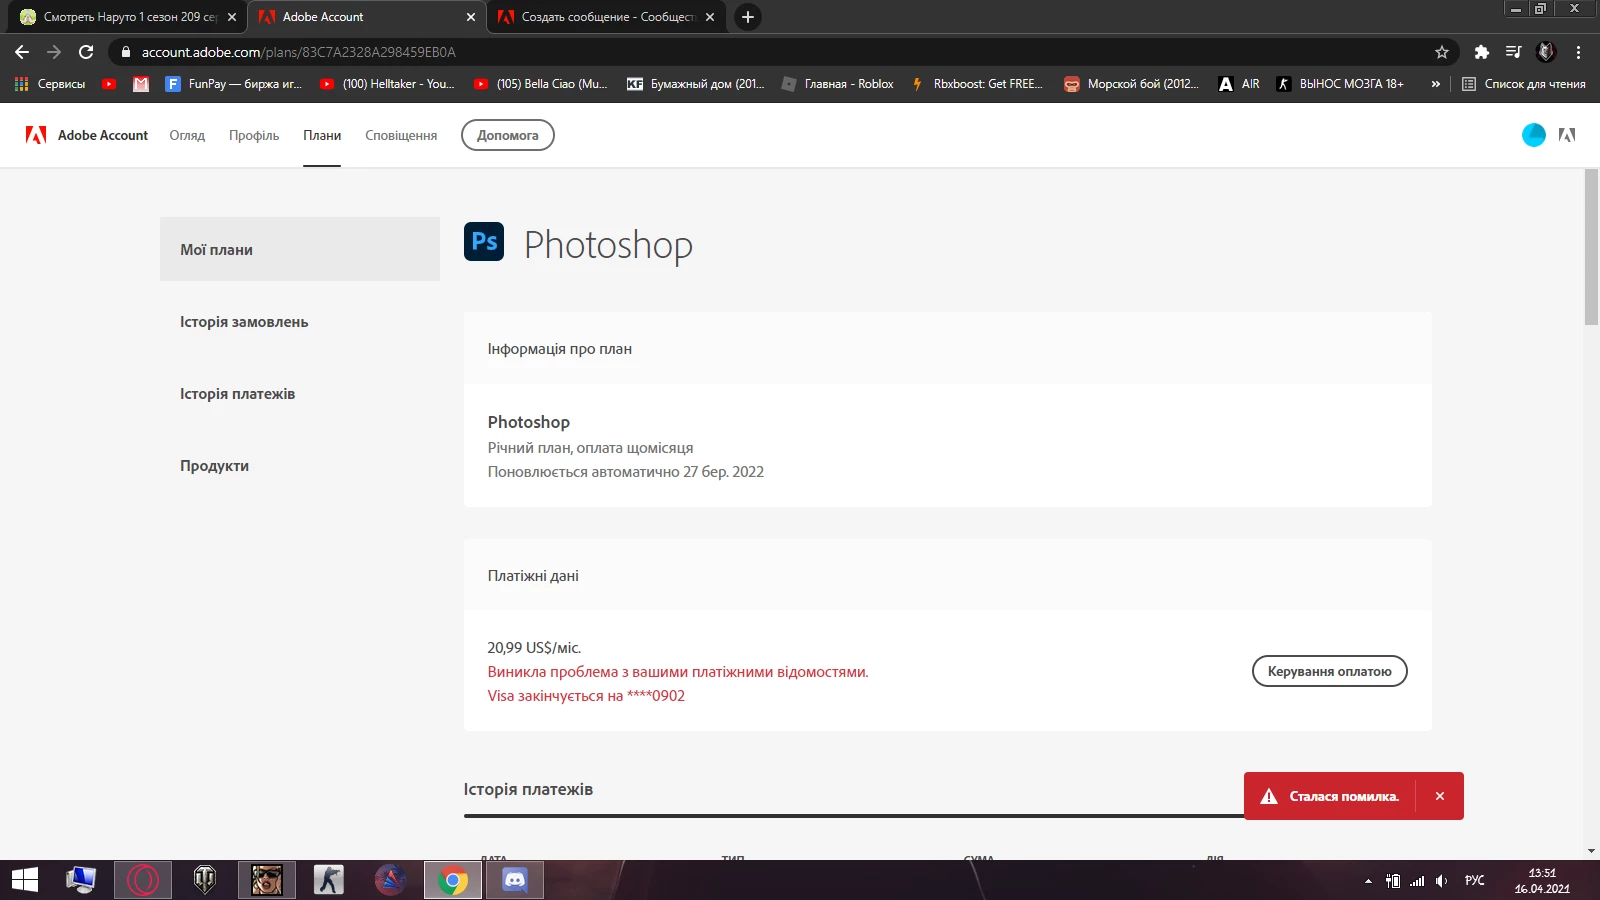
Task: Open the Helltaker YouTube bookmark
Action: pos(387,84)
